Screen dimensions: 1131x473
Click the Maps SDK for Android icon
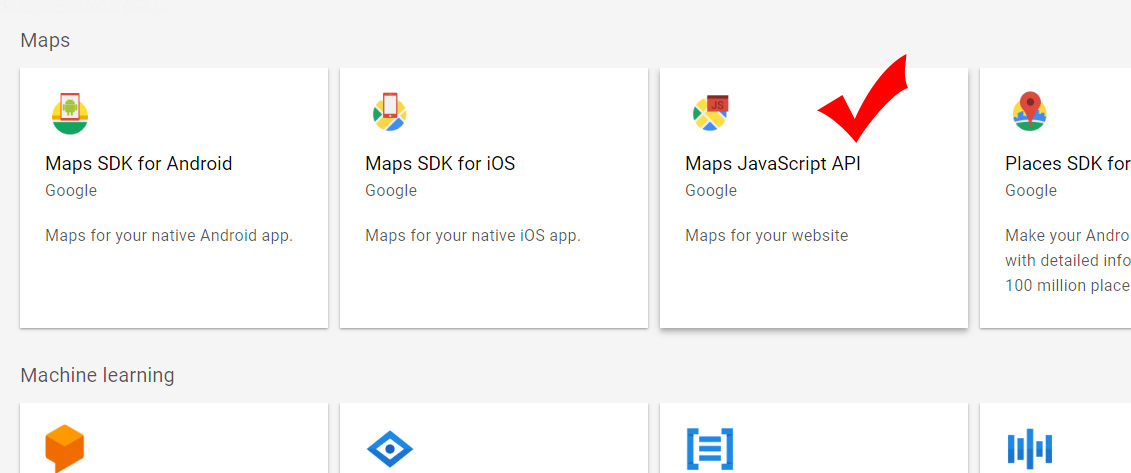[x=70, y=113]
